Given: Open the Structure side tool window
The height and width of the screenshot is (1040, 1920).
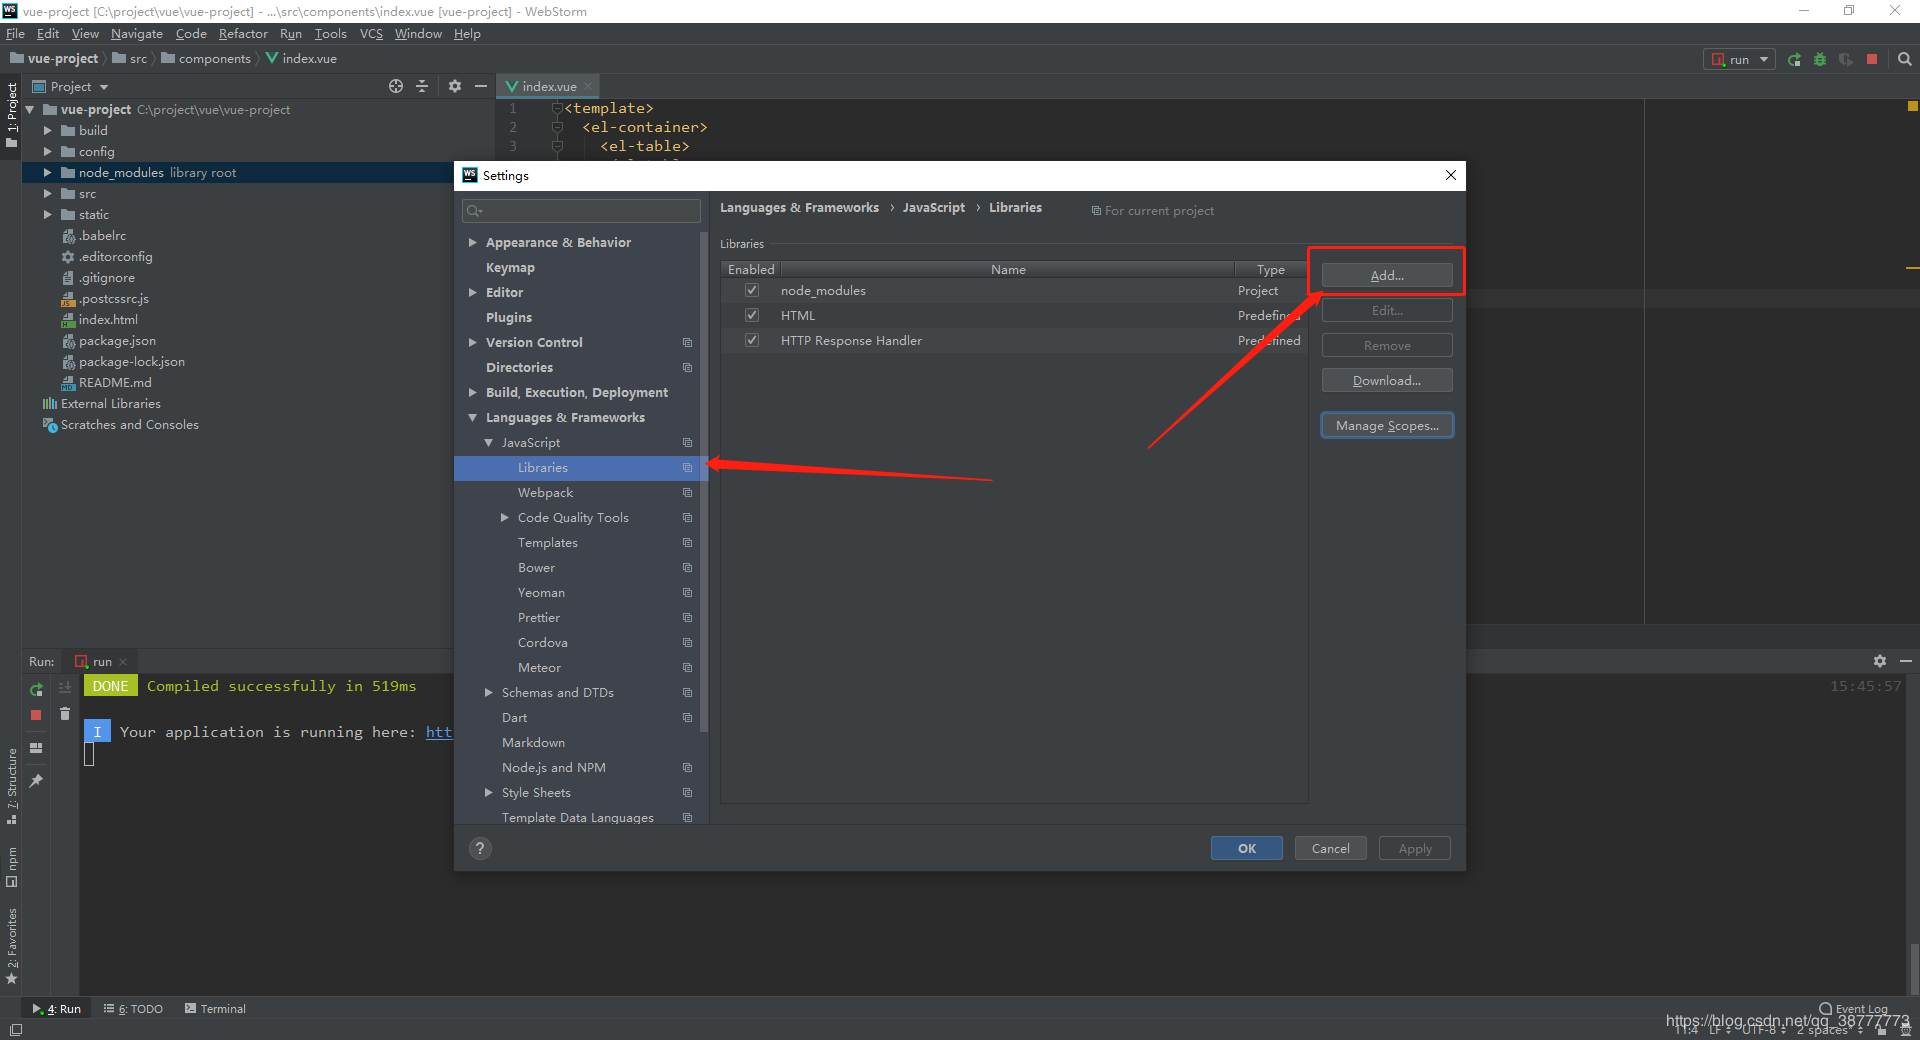Looking at the screenshot, I should pyautogui.click(x=12, y=786).
